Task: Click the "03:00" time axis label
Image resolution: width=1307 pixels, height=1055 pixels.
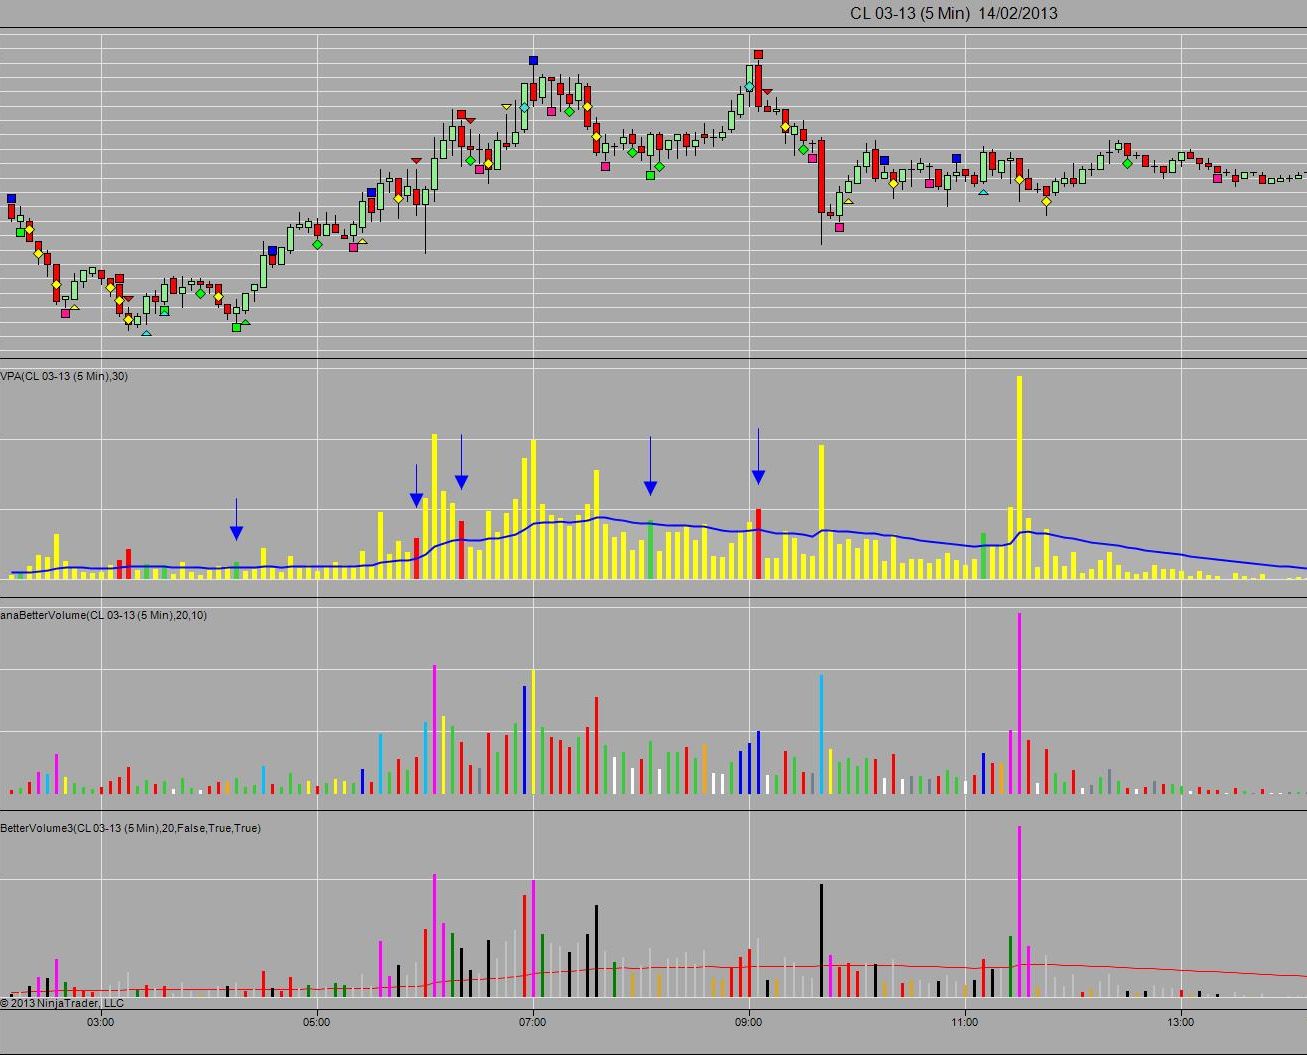Action: [x=100, y=1022]
